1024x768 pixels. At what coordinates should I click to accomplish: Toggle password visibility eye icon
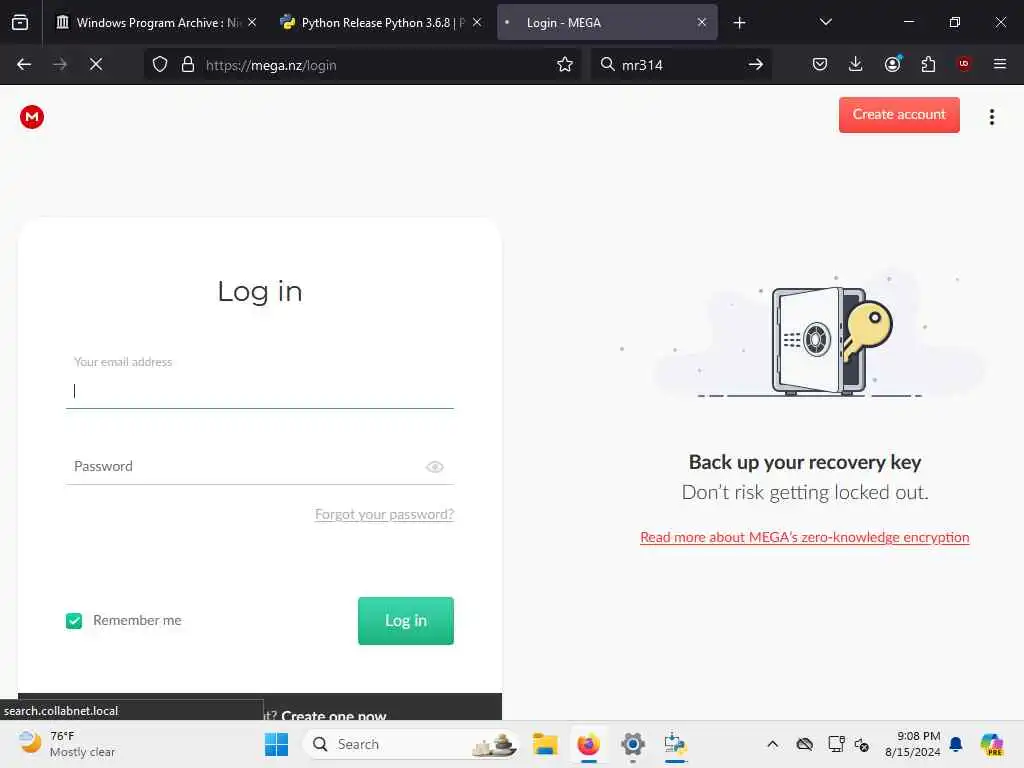(x=435, y=466)
